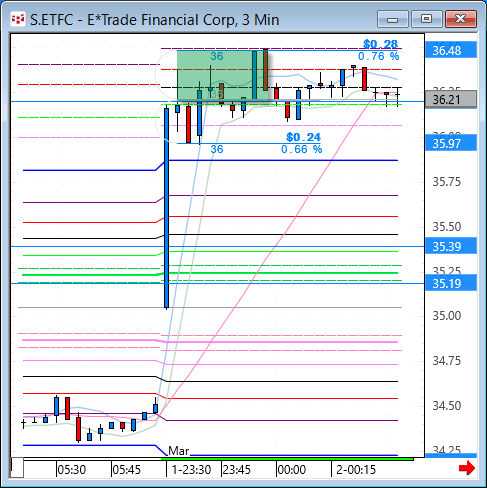Maximize the S.ETFC chart window
Viewport: 487px width, 488px height.
point(426,19)
